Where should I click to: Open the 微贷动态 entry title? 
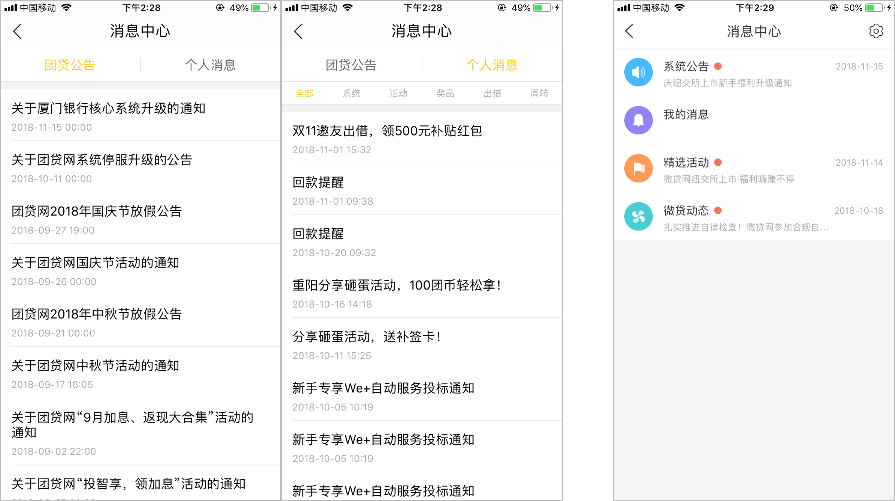tap(686, 211)
